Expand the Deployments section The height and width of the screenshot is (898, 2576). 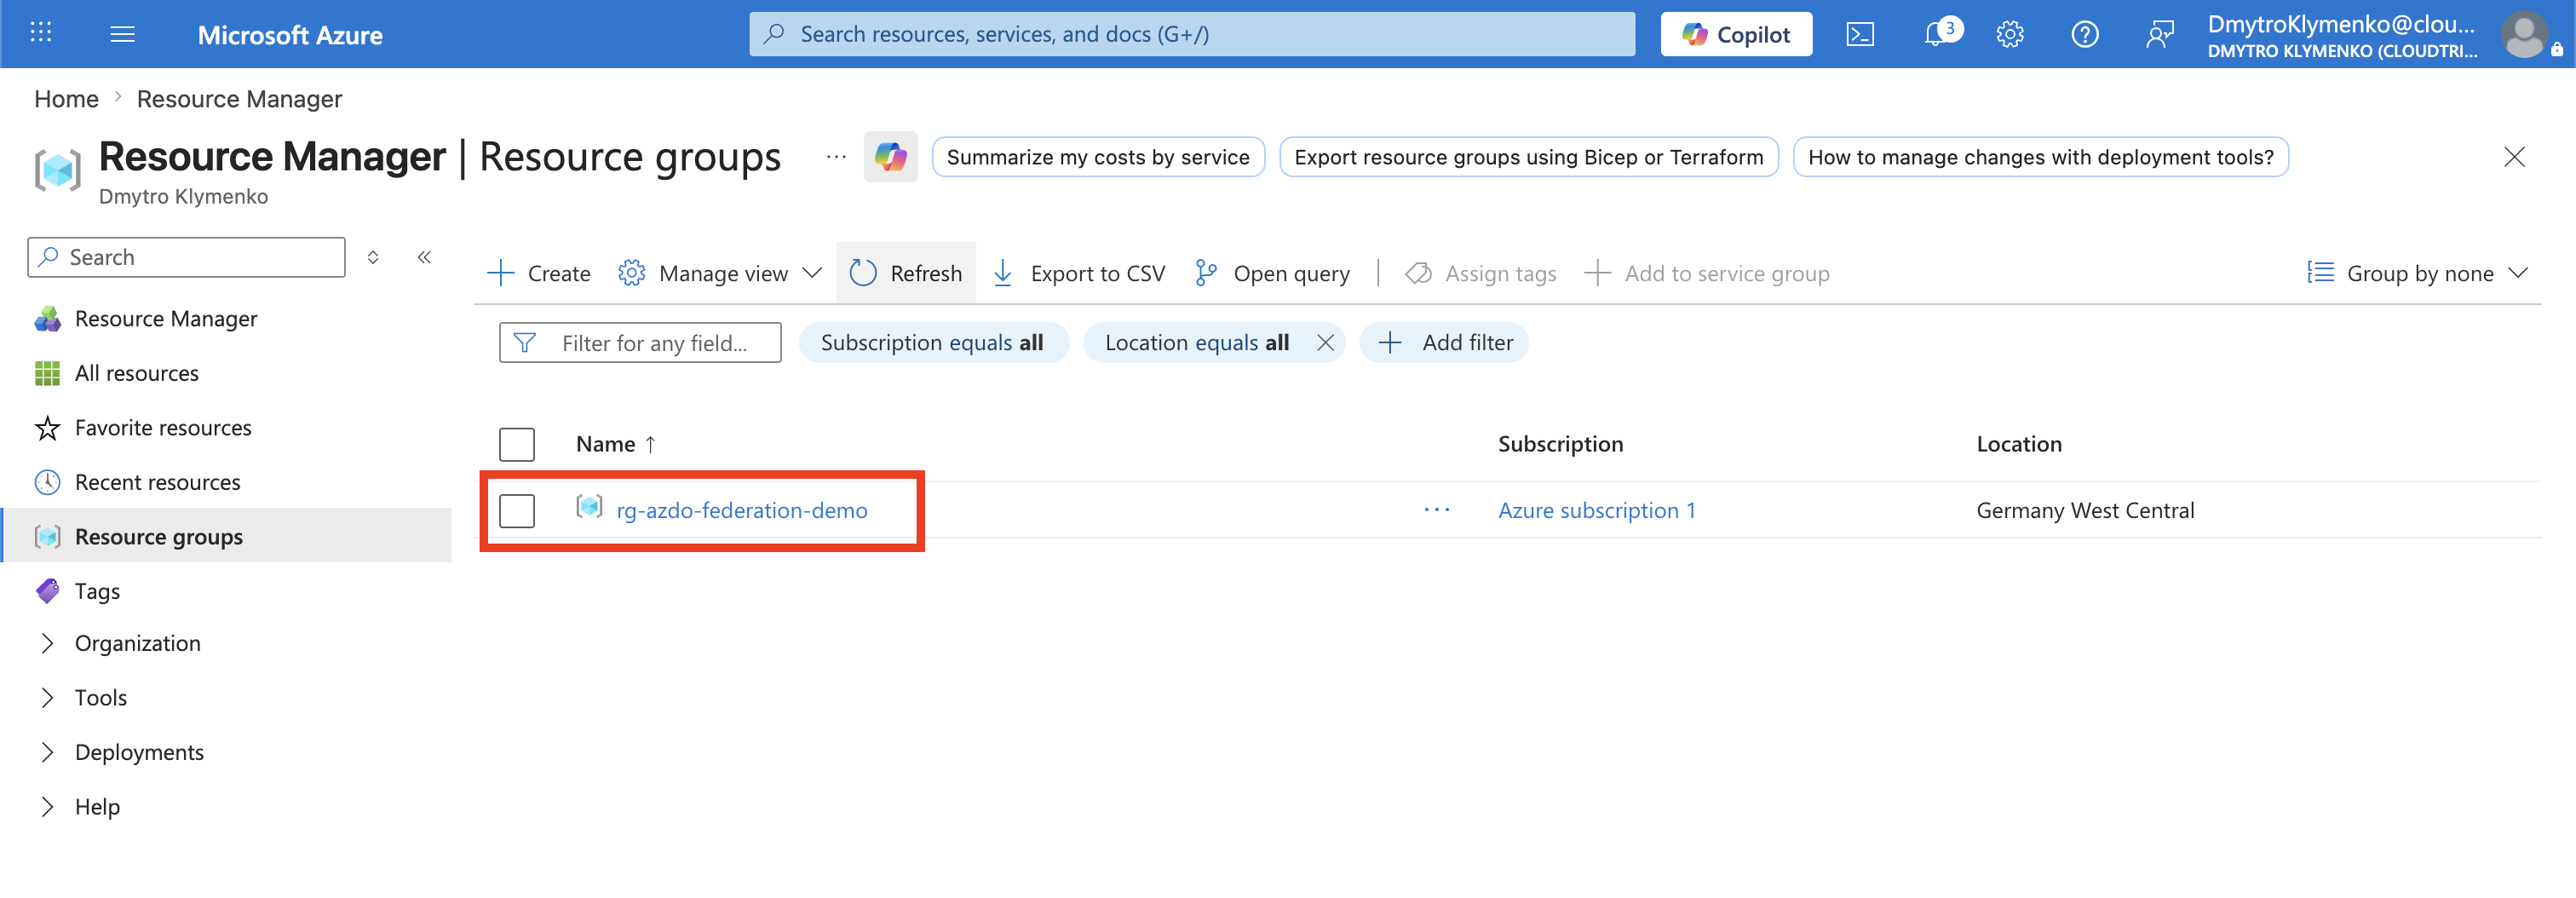click(x=47, y=752)
